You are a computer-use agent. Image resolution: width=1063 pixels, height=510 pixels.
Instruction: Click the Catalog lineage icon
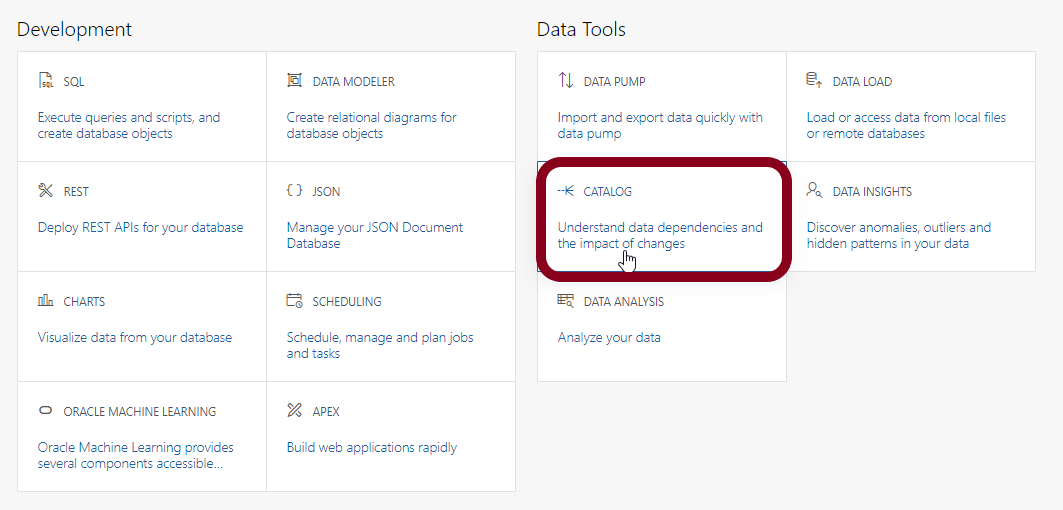coord(565,191)
